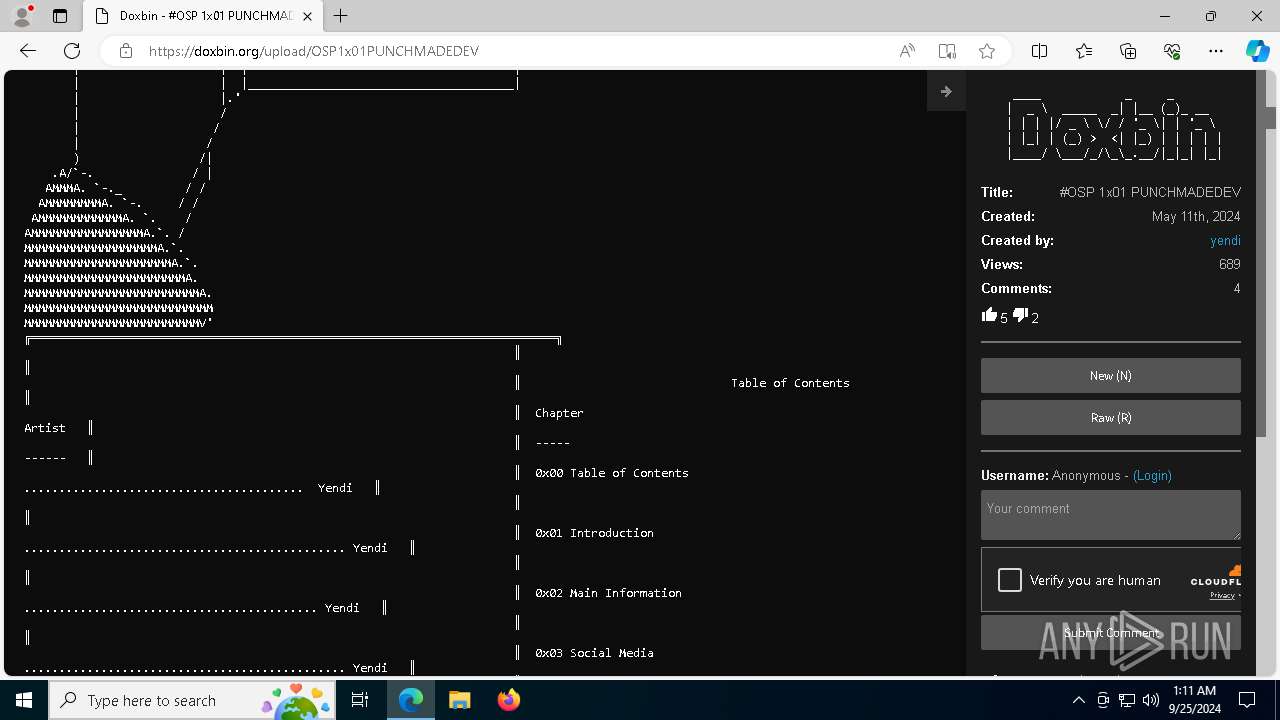Viewport: 1280px width, 720px height.
Task: Open Collections panel
Action: [1128, 51]
